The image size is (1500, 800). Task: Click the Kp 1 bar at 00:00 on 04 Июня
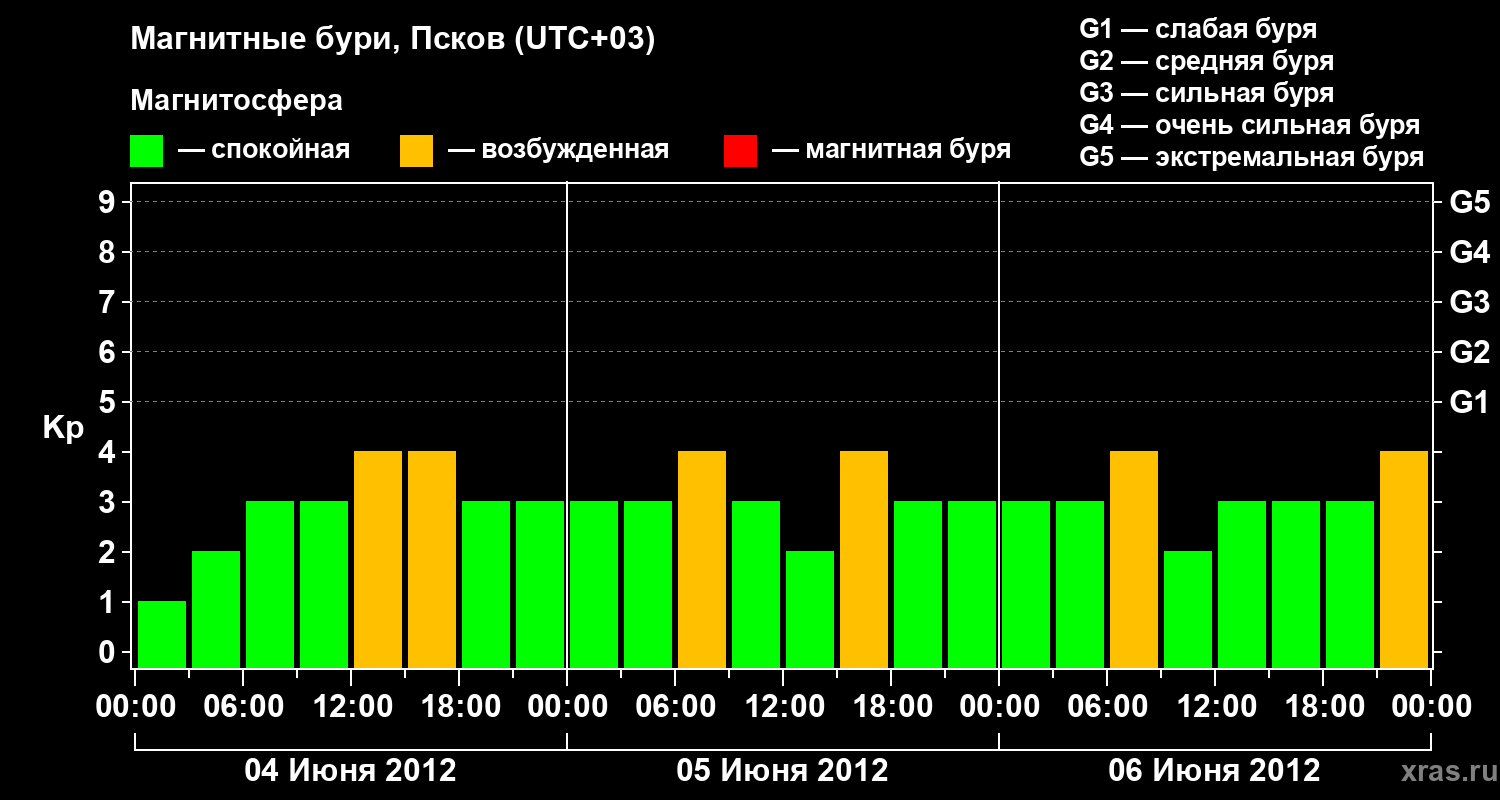pyautogui.click(x=162, y=634)
